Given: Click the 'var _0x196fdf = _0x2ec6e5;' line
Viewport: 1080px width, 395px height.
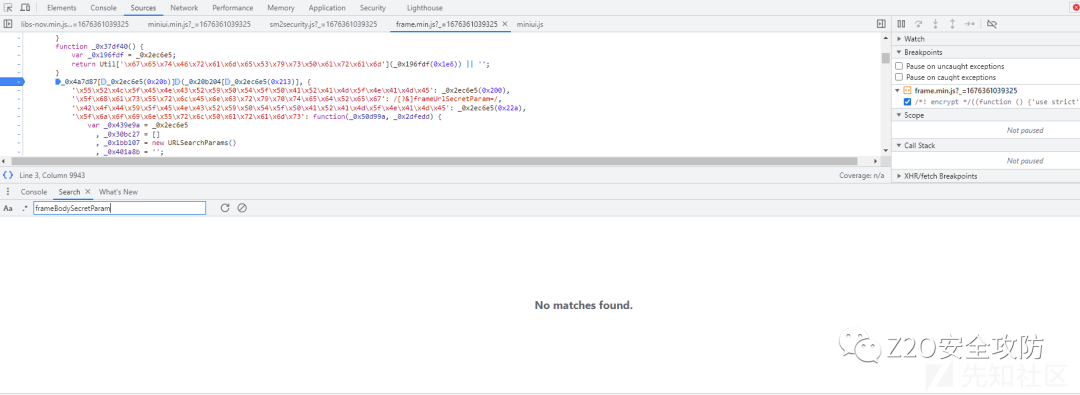Looking at the screenshot, I should (x=124, y=54).
